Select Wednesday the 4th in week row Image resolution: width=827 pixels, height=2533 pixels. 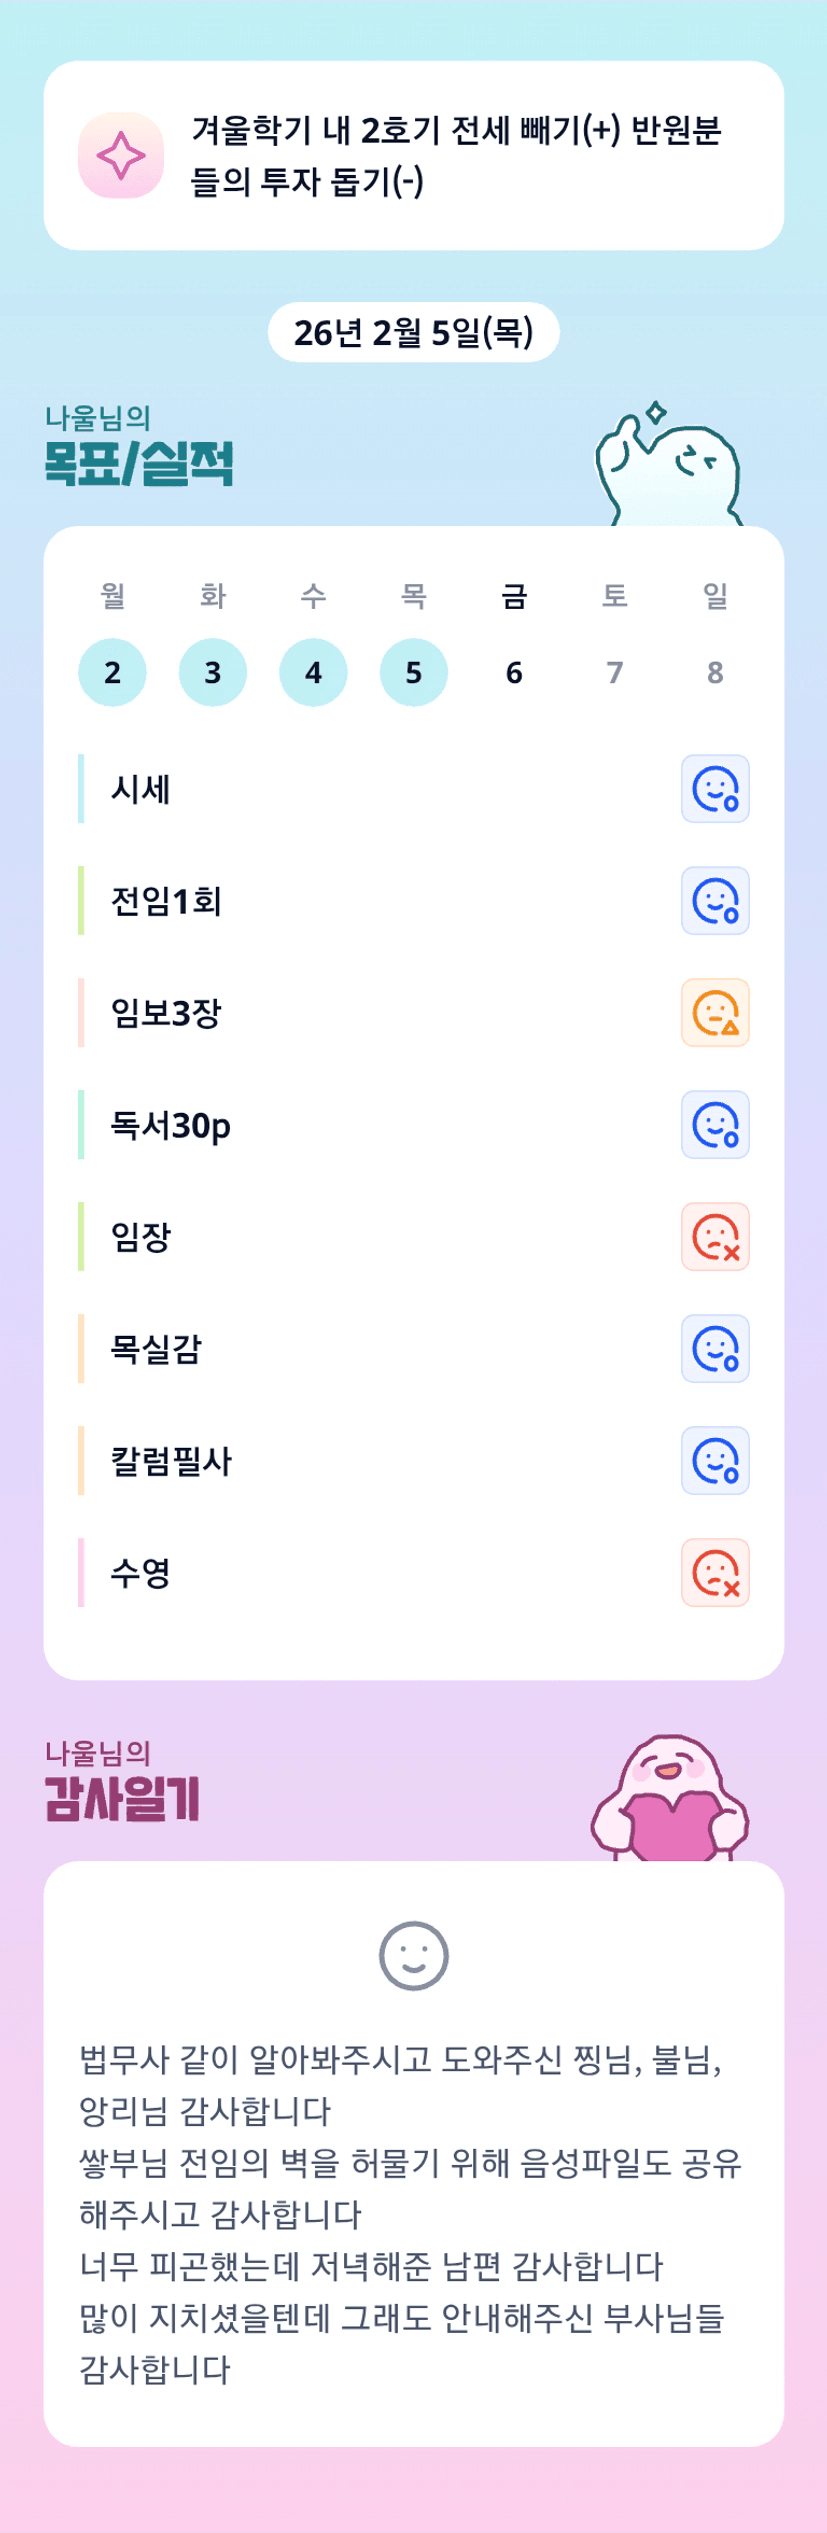[x=313, y=672]
